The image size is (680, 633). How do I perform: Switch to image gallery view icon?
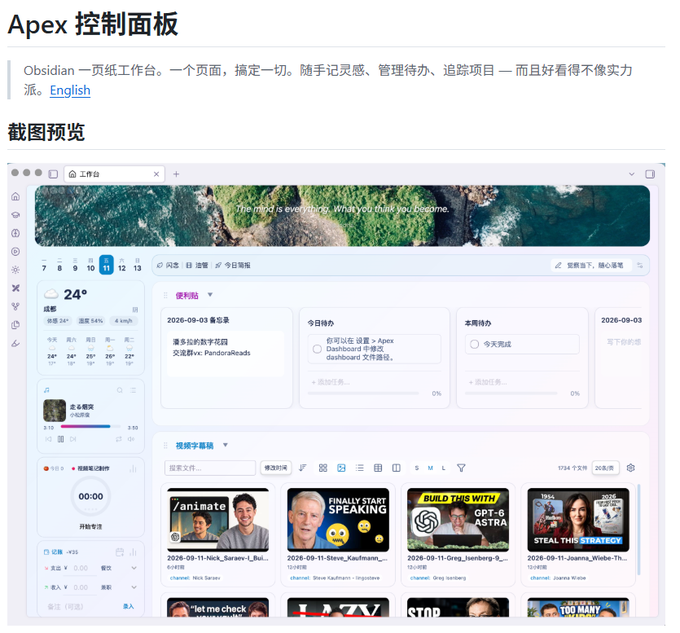[x=341, y=468]
